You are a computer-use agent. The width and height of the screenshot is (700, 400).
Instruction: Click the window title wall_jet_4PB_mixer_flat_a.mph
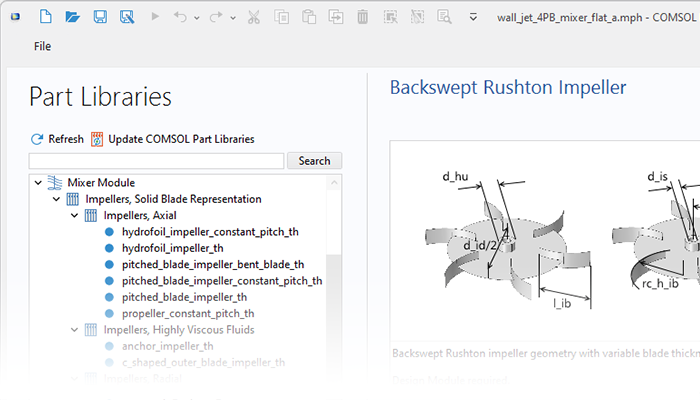pos(570,17)
